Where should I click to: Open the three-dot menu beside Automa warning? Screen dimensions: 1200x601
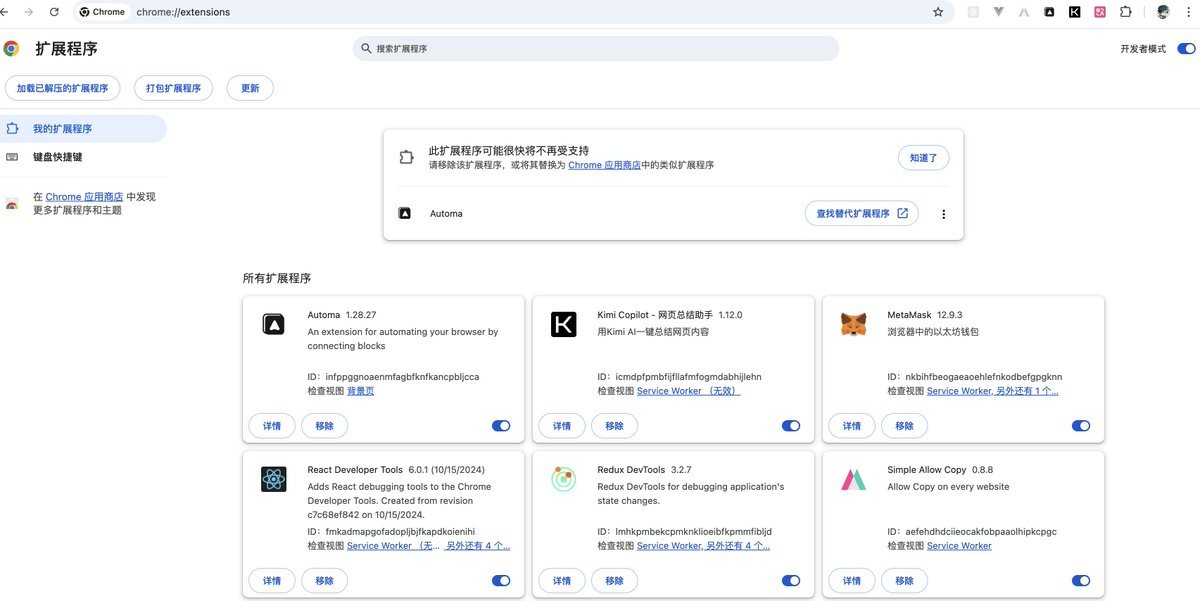[x=943, y=214]
